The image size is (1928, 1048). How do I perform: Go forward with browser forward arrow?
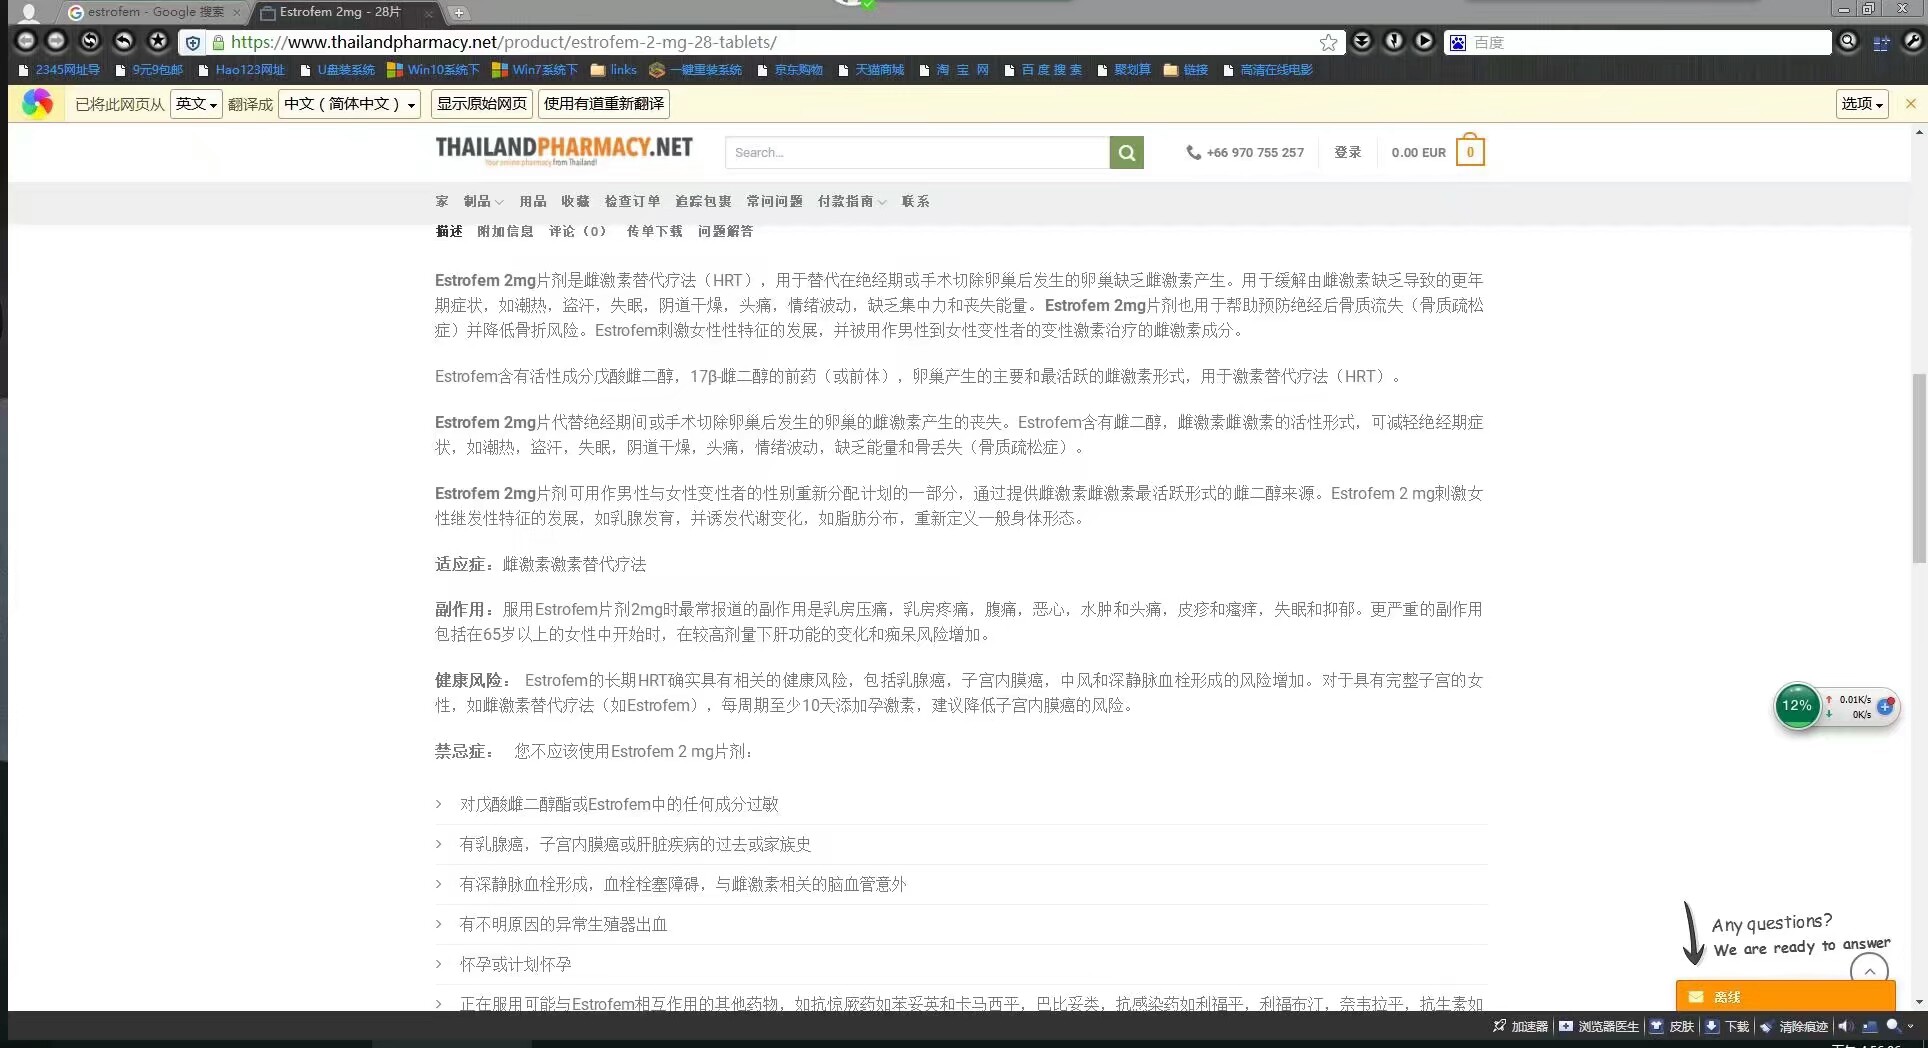tap(57, 41)
